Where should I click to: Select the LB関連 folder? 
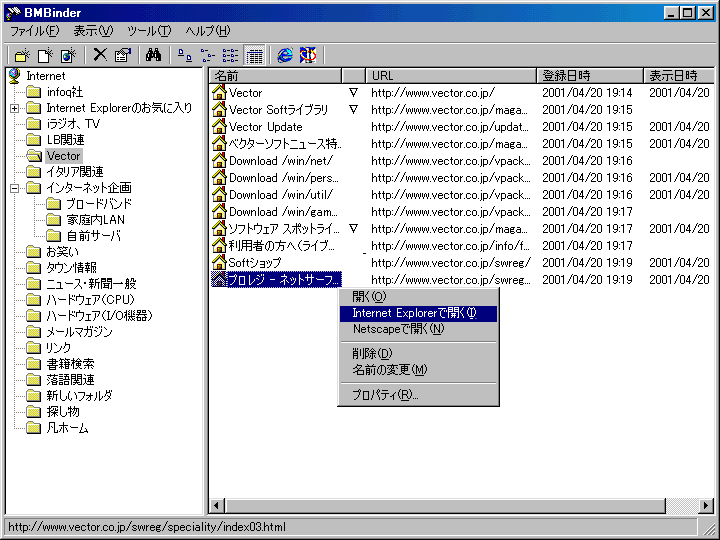point(65,140)
